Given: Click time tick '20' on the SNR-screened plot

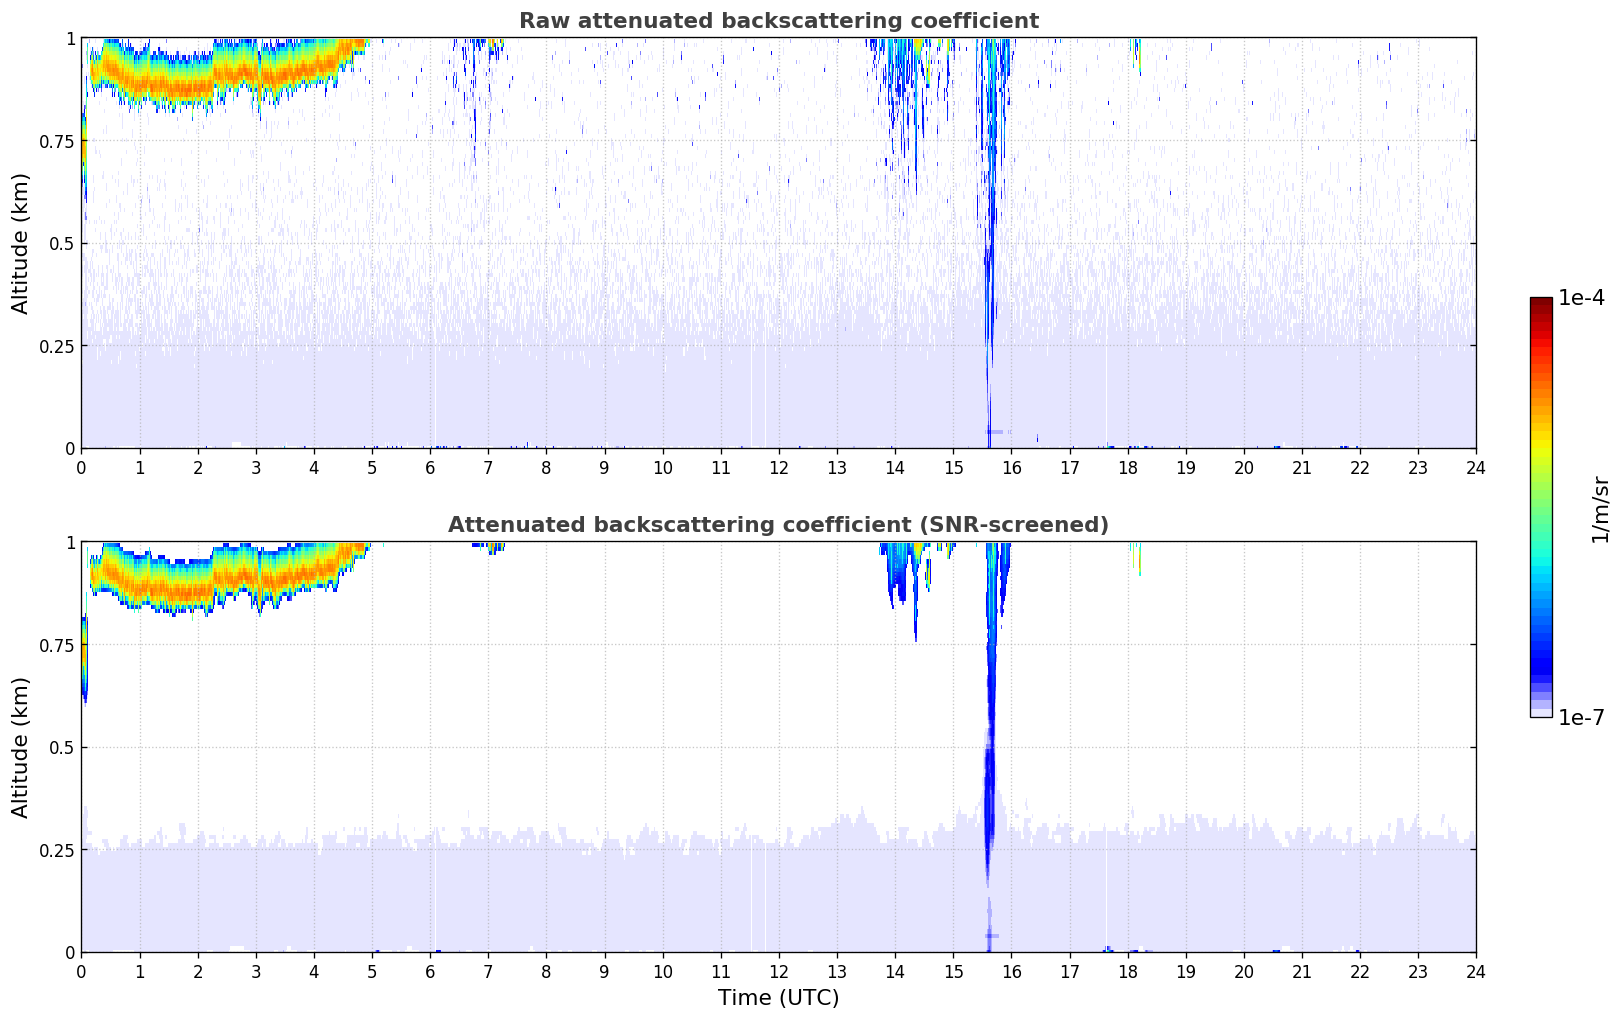Looking at the screenshot, I should 1244,971.
